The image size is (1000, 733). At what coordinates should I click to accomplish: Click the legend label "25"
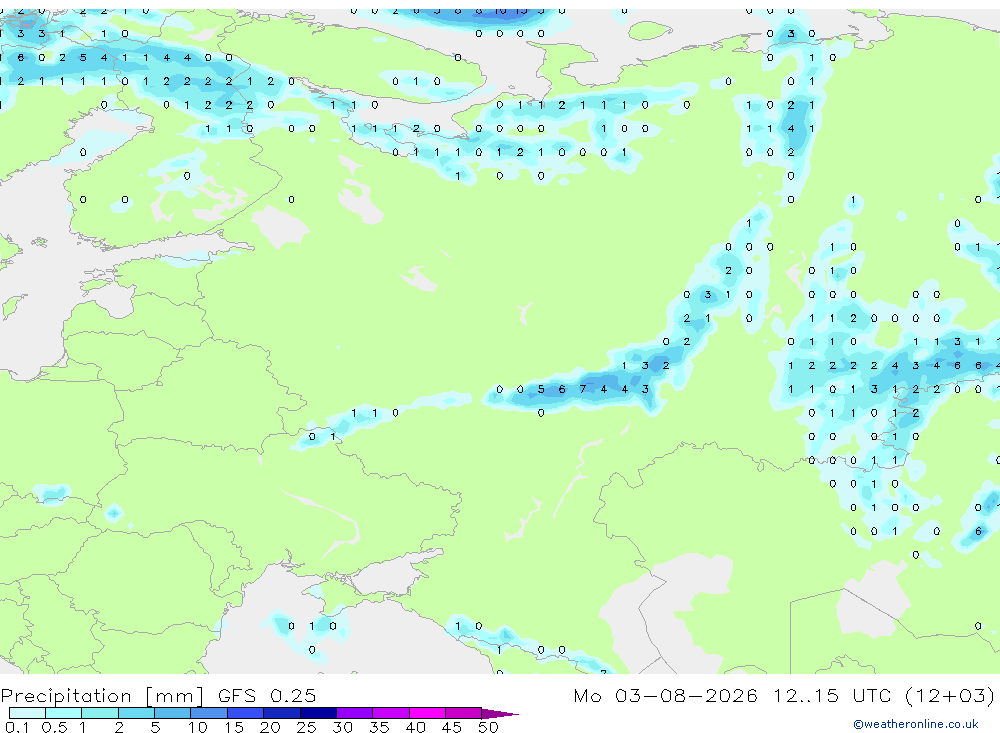point(307,727)
